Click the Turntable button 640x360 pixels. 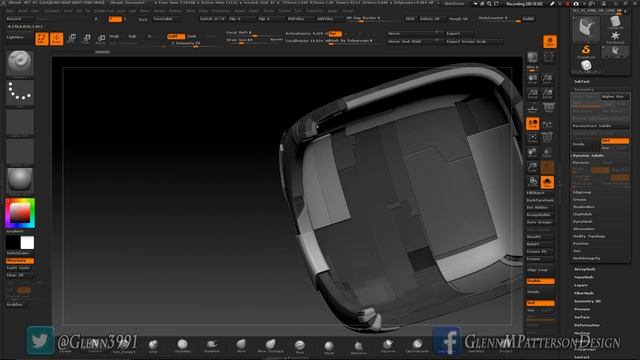click(x=165, y=19)
